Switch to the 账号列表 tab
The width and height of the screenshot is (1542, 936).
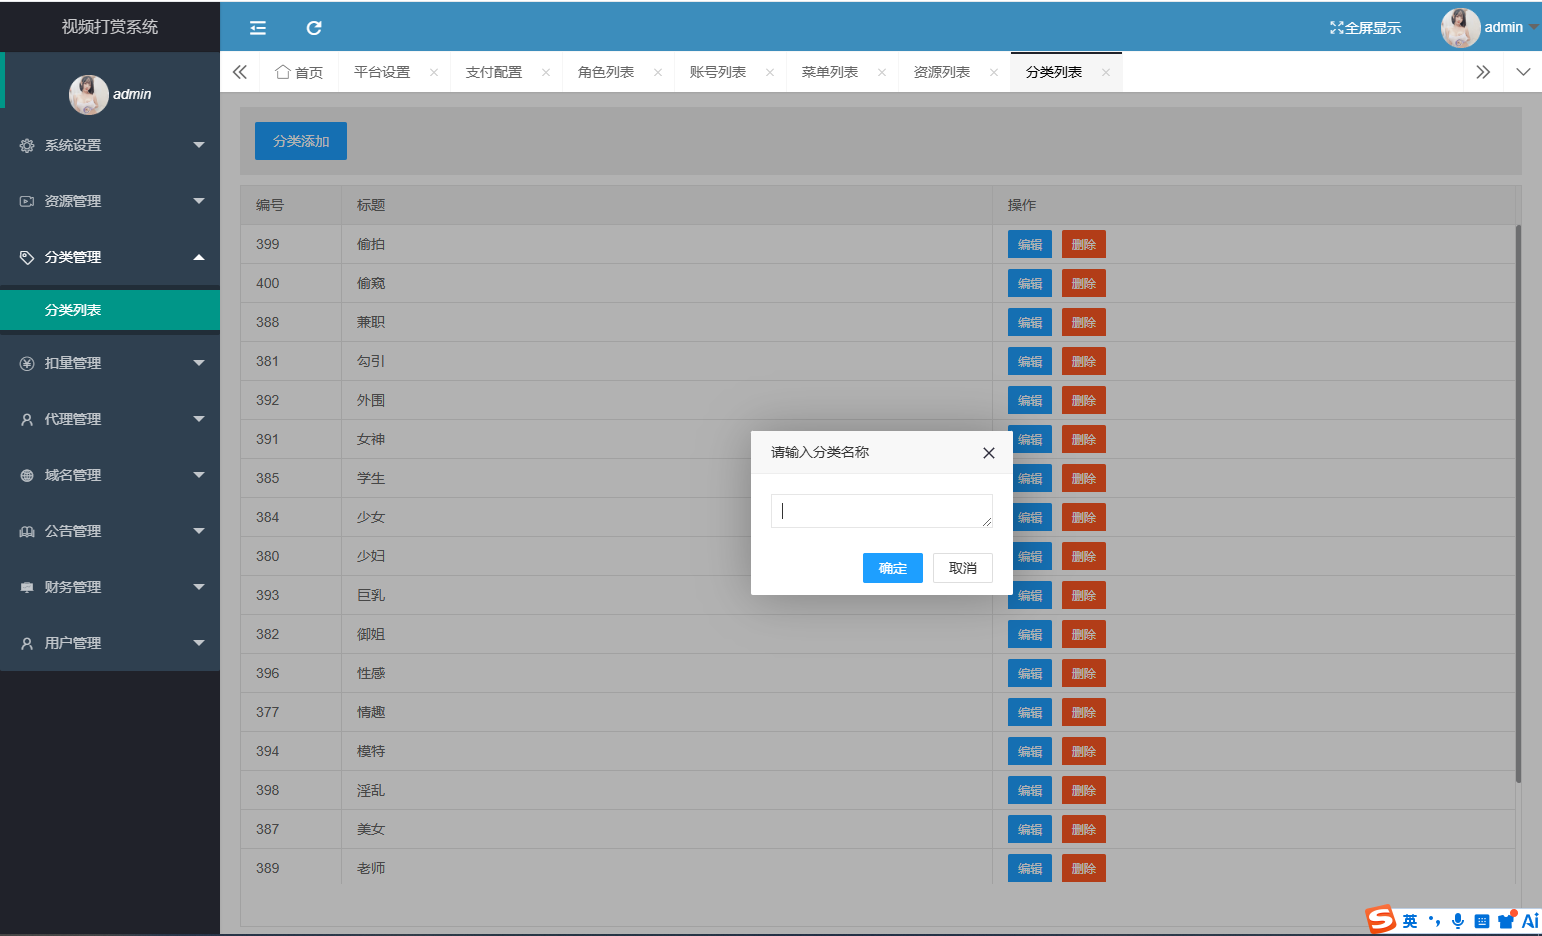(x=718, y=72)
